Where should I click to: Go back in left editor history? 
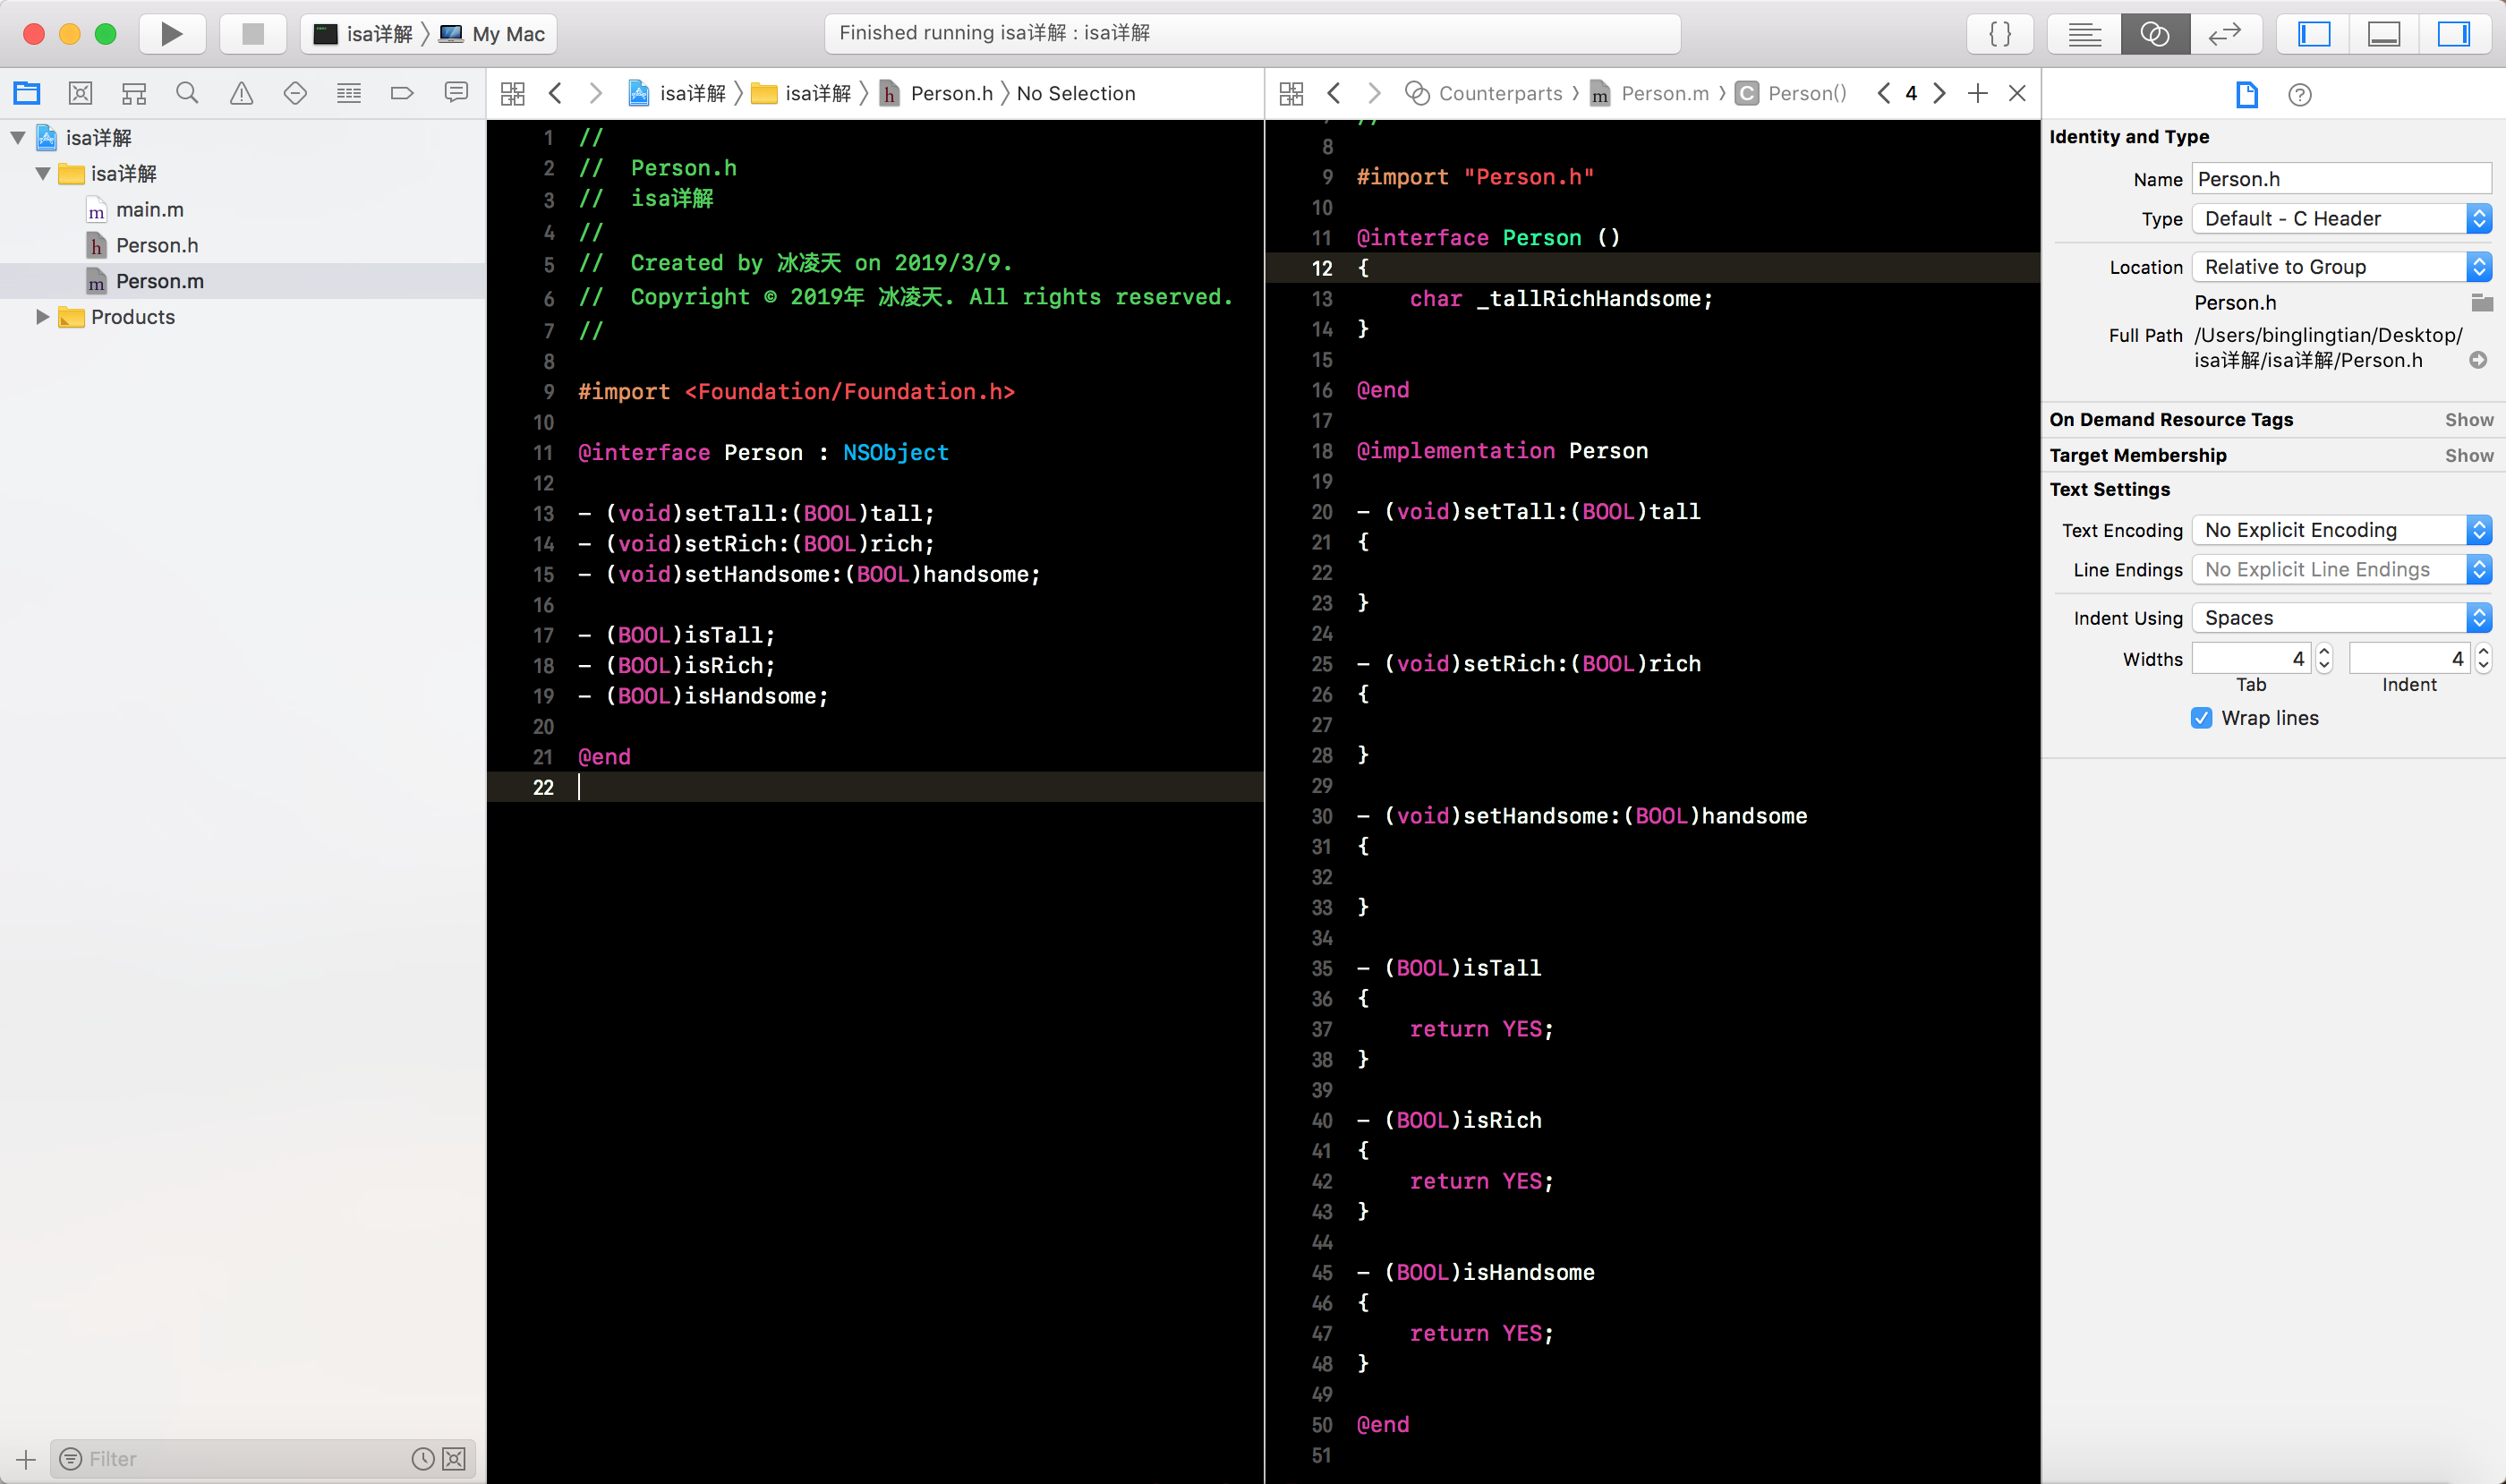pyautogui.click(x=556, y=93)
